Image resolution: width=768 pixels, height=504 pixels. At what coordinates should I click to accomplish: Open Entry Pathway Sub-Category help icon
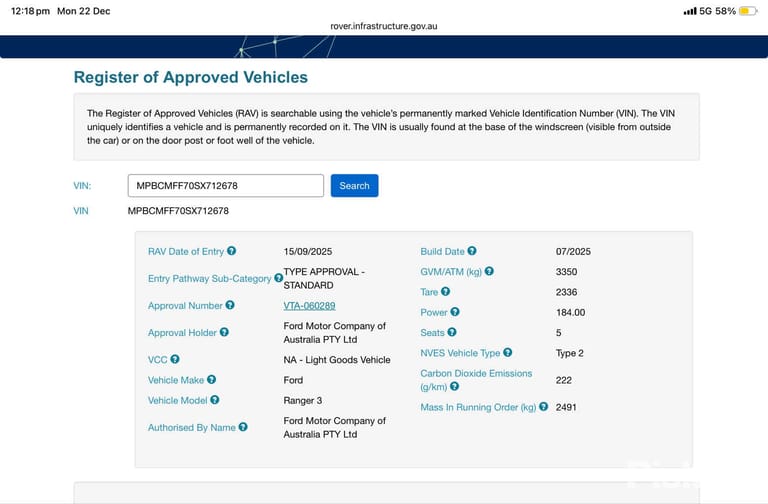(x=278, y=278)
